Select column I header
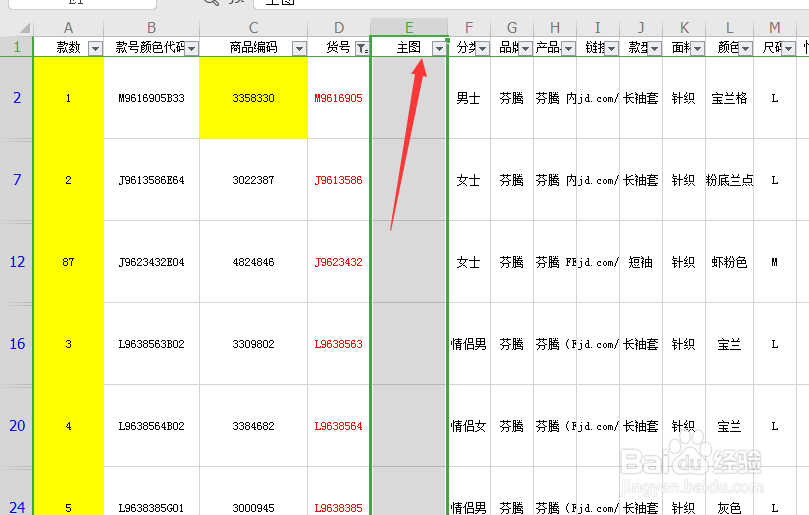 tap(597, 27)
